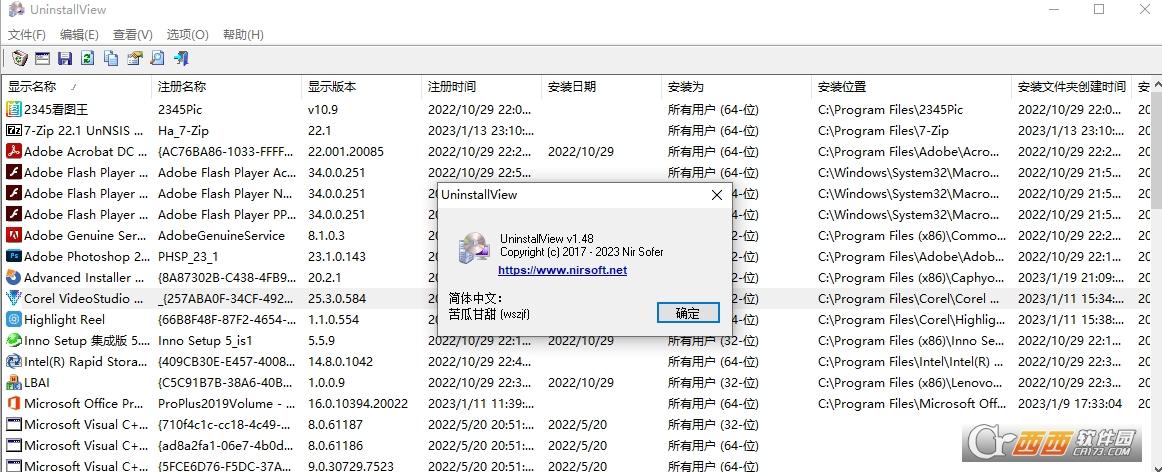Click Adobe Flash Player PP... registry name cell
The height and width of the screenshot is (472, 1162).
[x=226, y=215]
